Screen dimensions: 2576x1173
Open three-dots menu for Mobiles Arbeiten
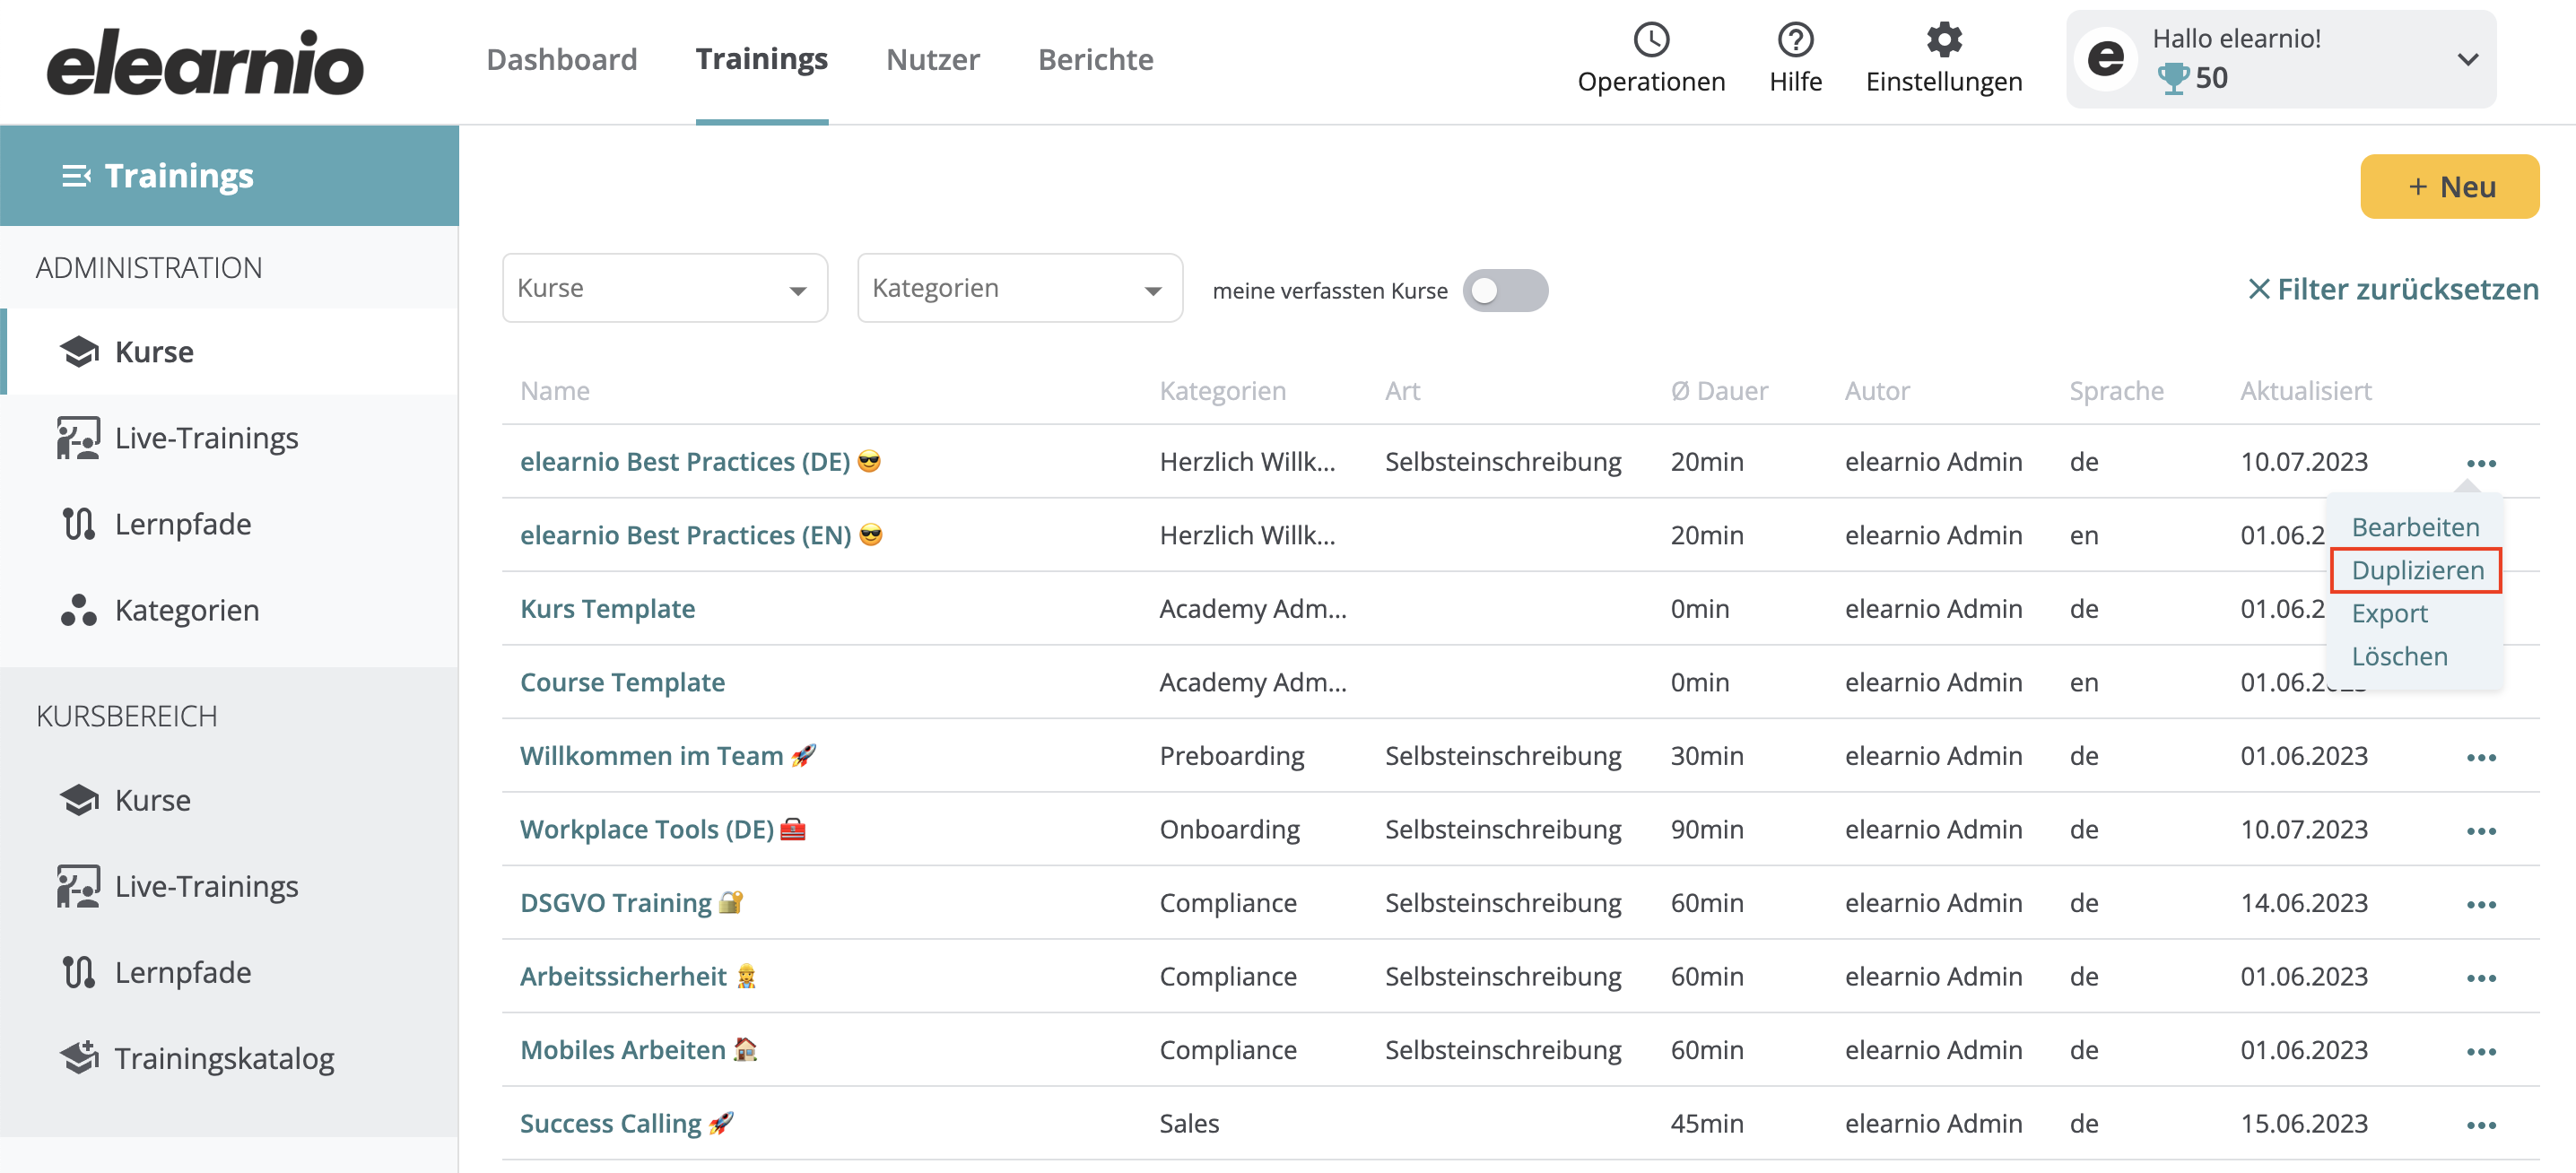(2481, 1051)
